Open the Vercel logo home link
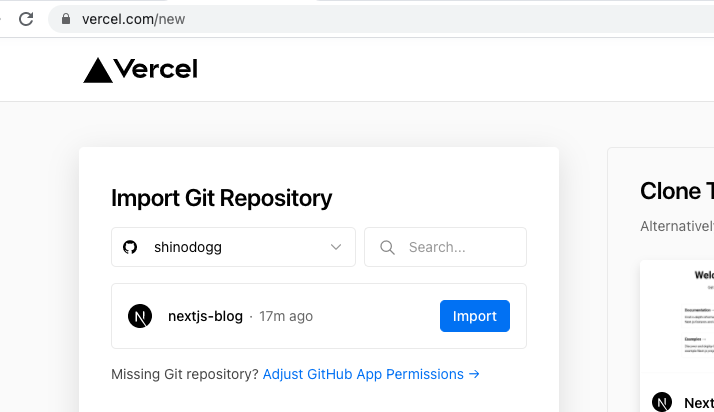Screen dimensions: 714x412 tap(140, 70)
